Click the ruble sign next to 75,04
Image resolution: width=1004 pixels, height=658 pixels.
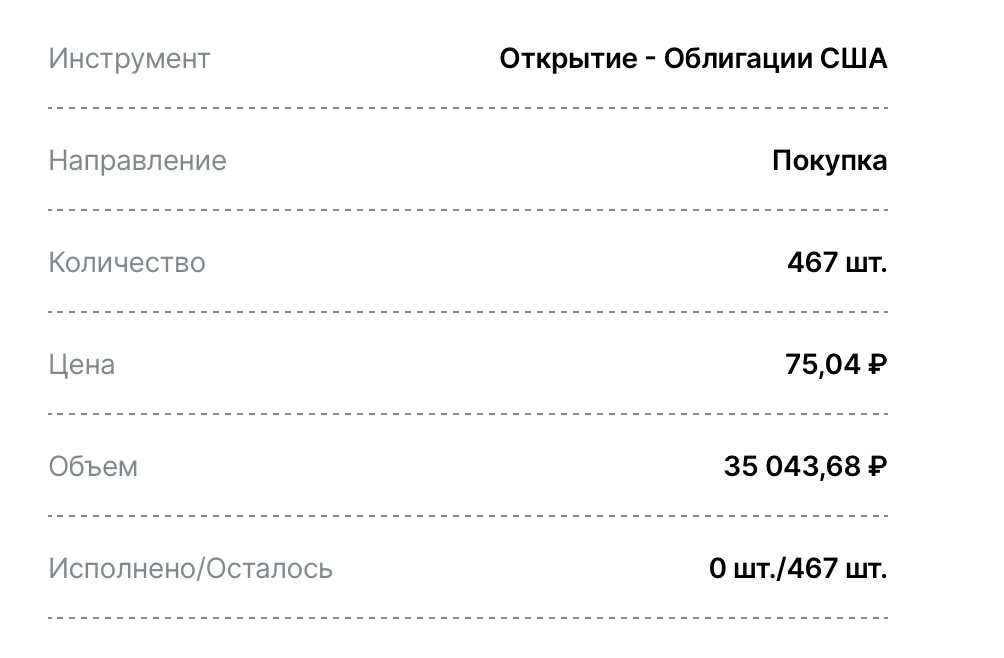pyautogui.click(x=878, y=365)
